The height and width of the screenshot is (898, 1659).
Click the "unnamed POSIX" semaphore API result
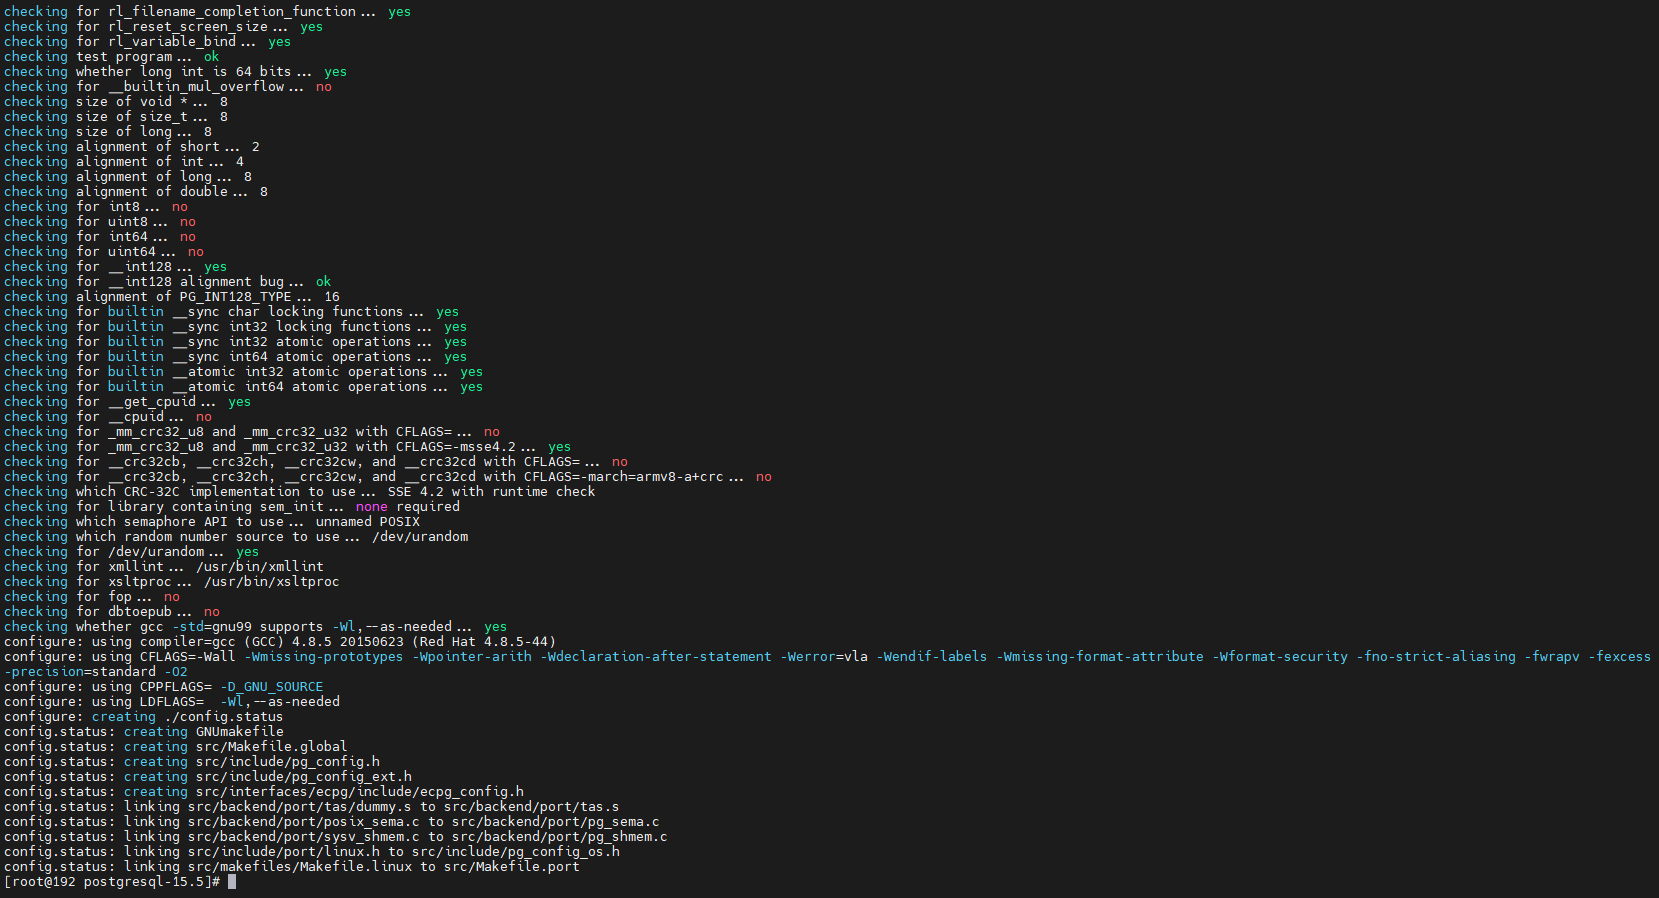[x=367, y=522]
